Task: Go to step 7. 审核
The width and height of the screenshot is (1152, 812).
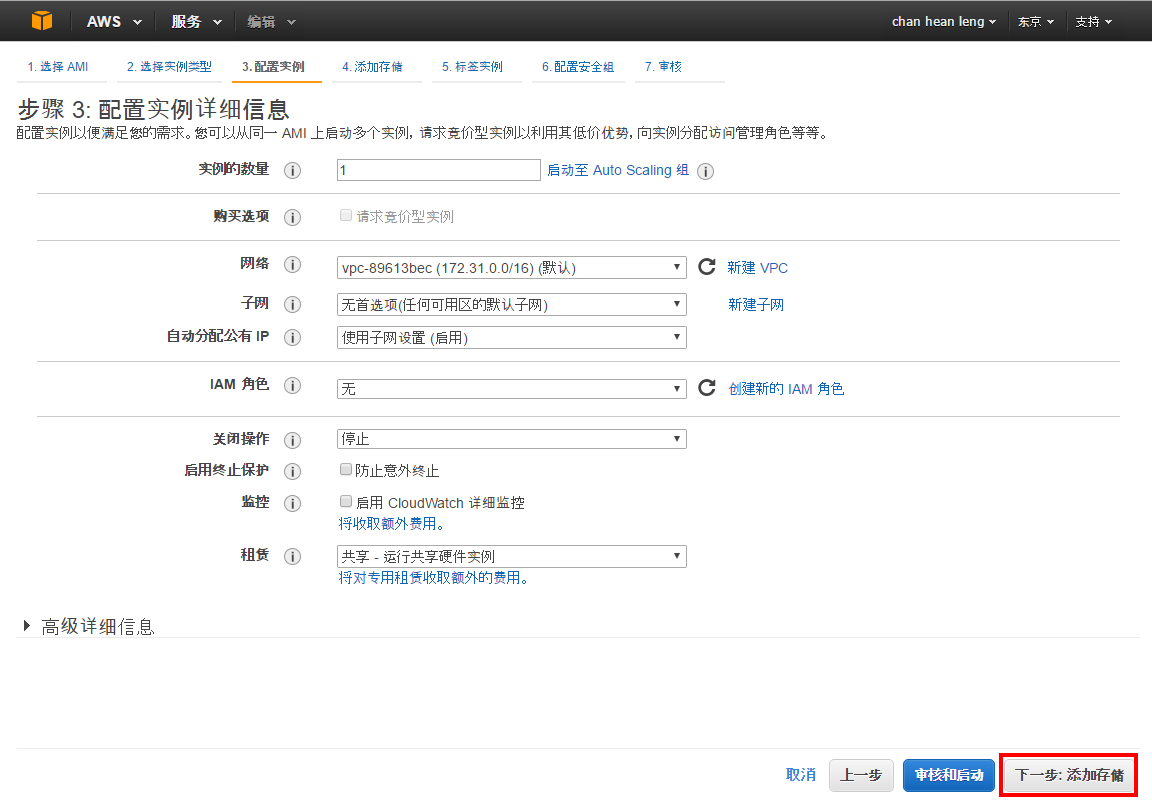Action: coord(663,67)
